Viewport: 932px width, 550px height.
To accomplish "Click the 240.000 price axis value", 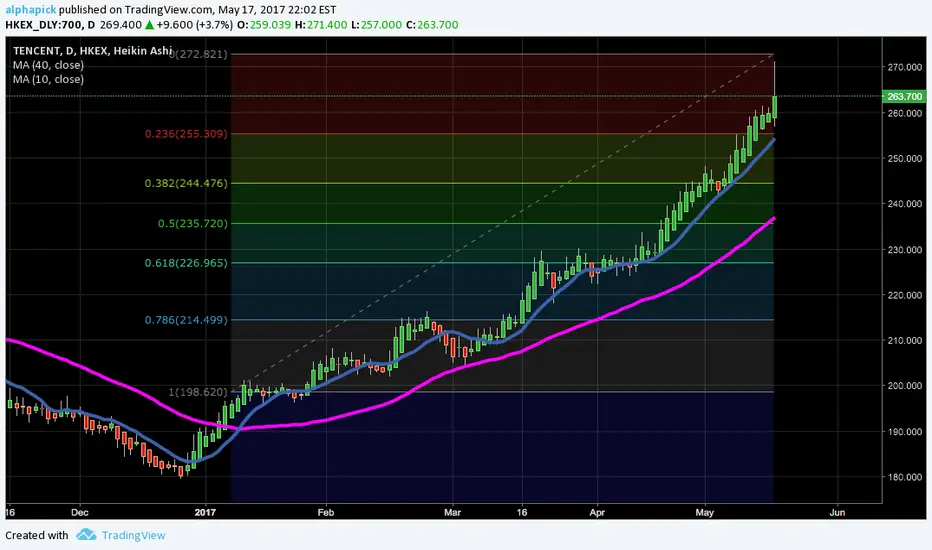I will coord(905,203).
